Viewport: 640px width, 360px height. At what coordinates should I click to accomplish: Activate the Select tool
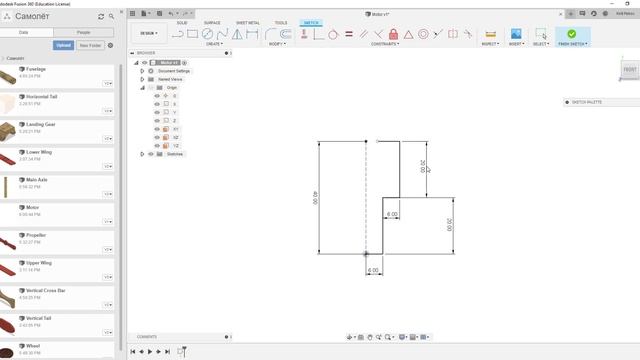tap(541, 34)
